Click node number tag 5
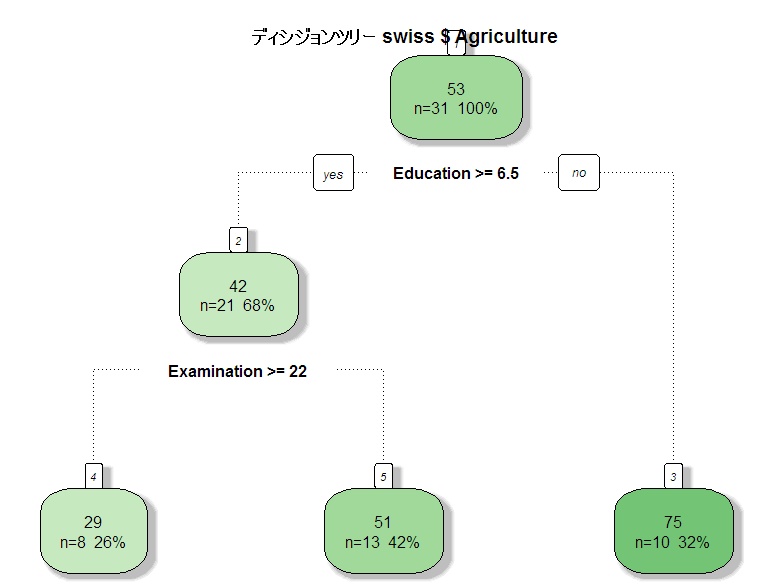773x585 pixels. coord(384,476)
